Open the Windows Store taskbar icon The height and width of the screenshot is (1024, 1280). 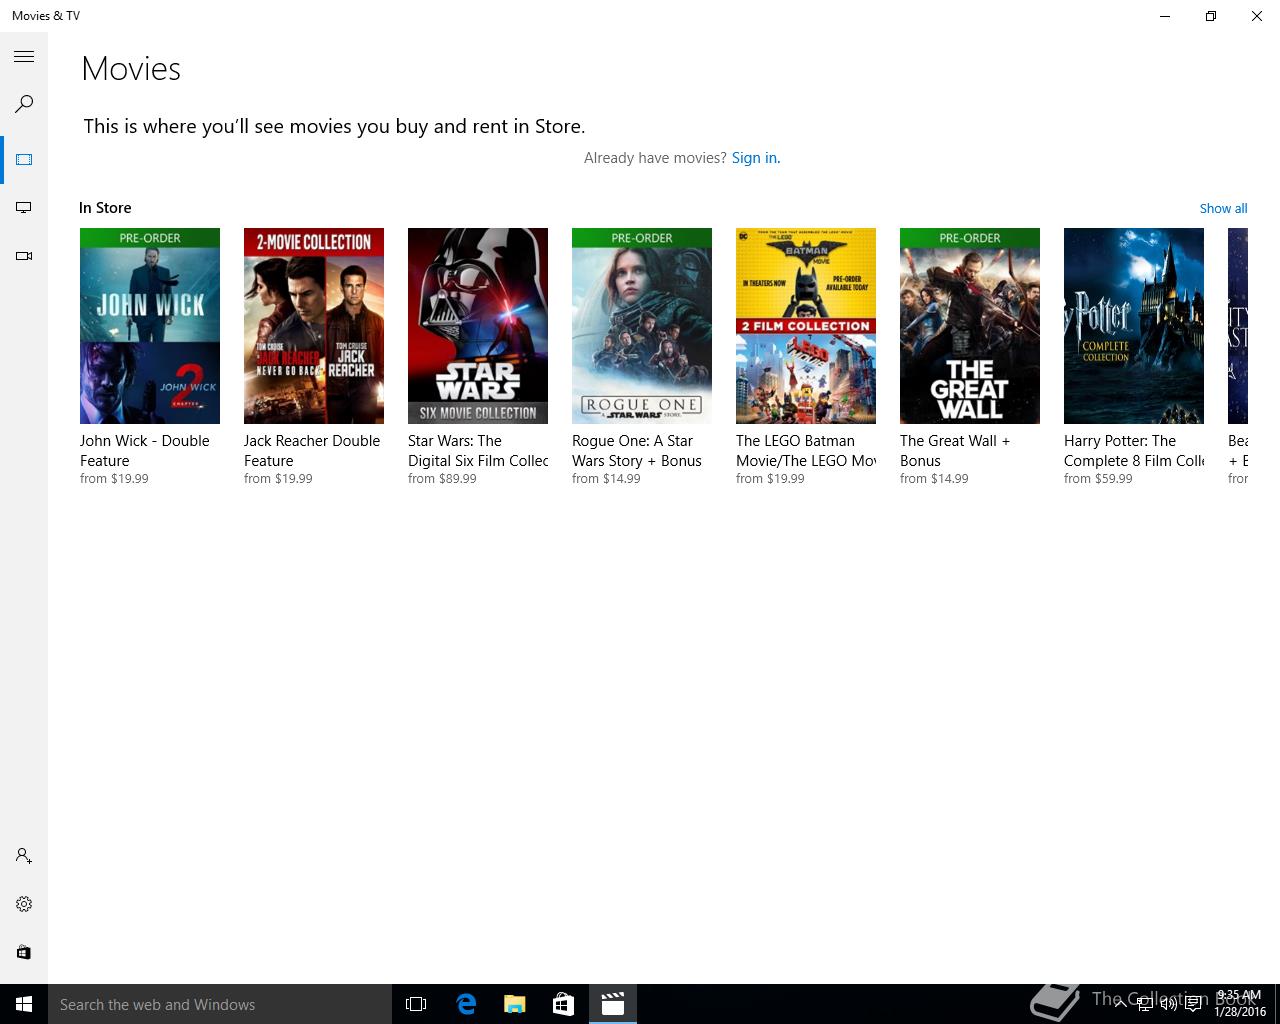563,1004
